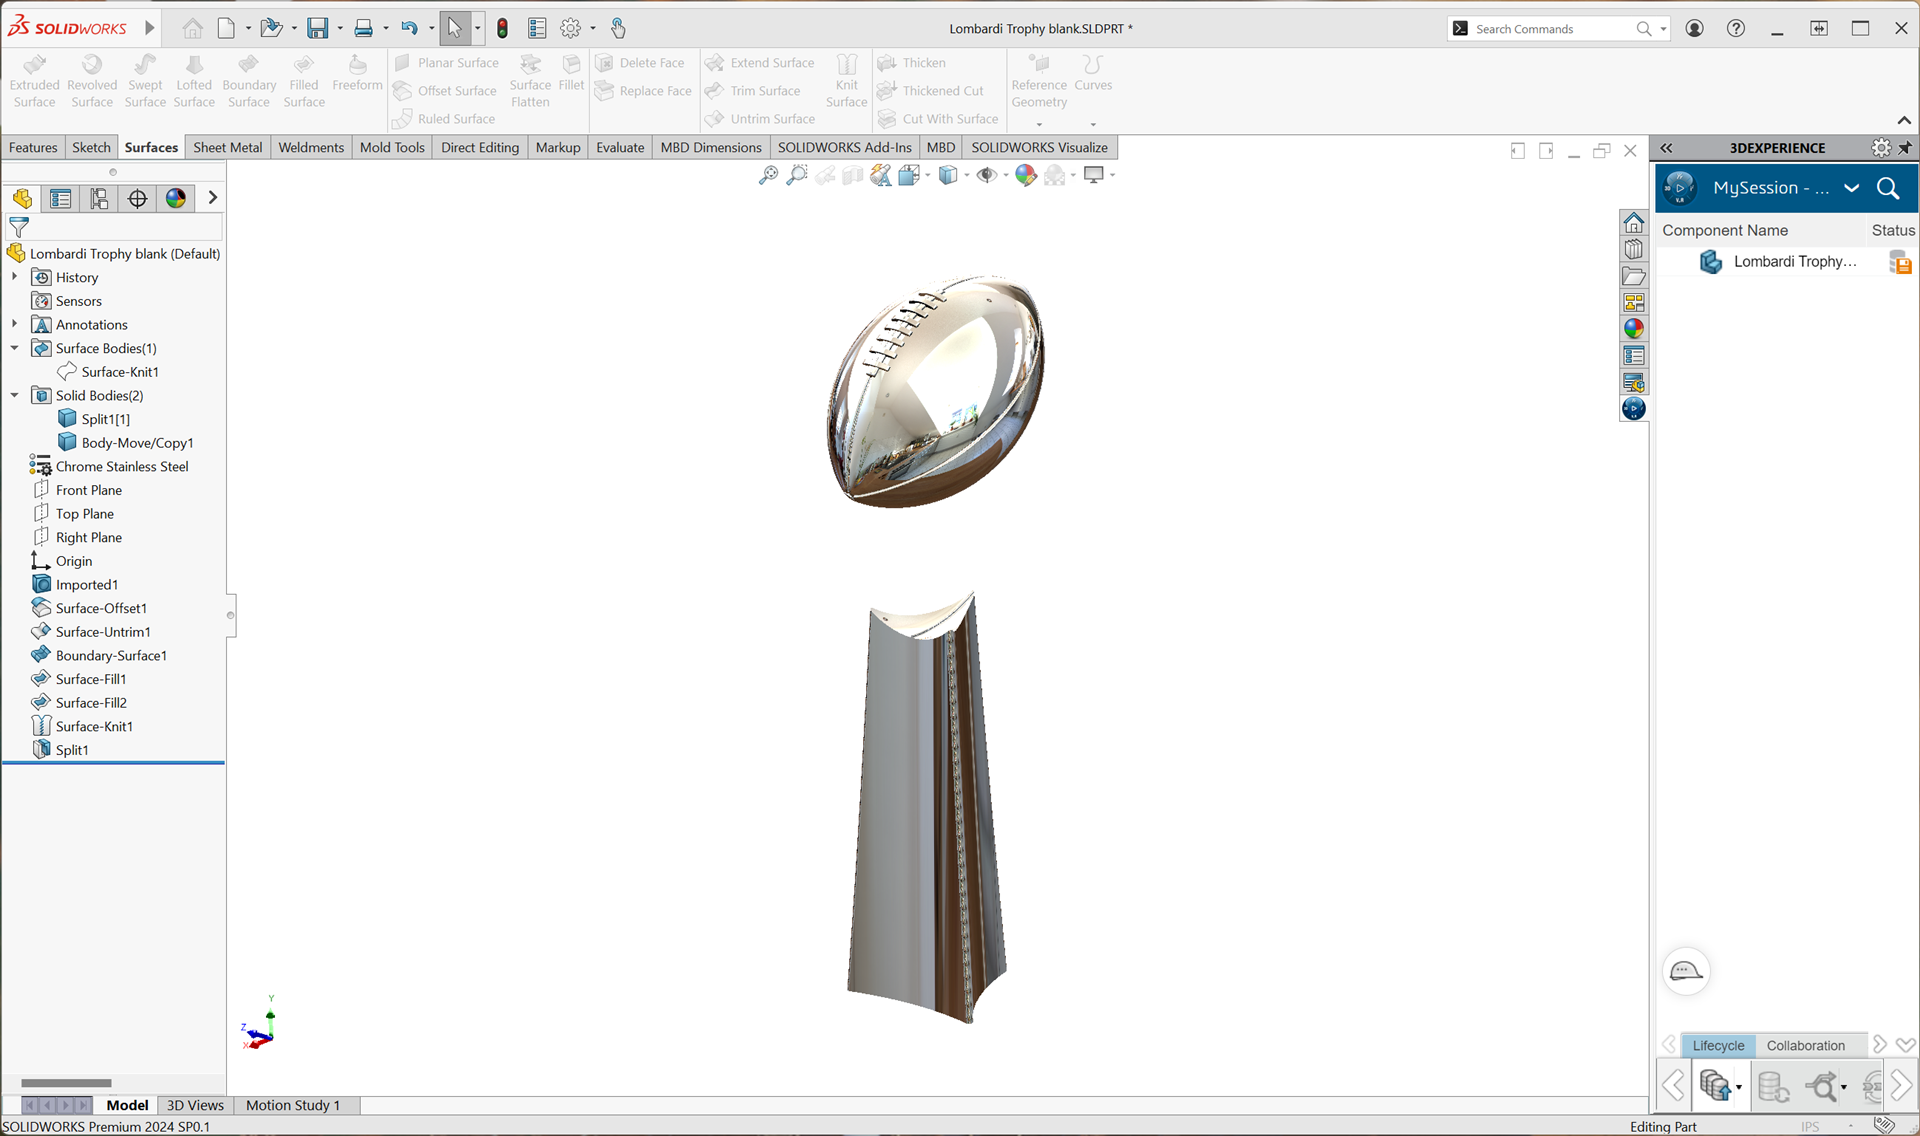This screenshot has width=1920, height=1136.
Task: Click the Edit Appearance color ball
Action: point(1025,176)
